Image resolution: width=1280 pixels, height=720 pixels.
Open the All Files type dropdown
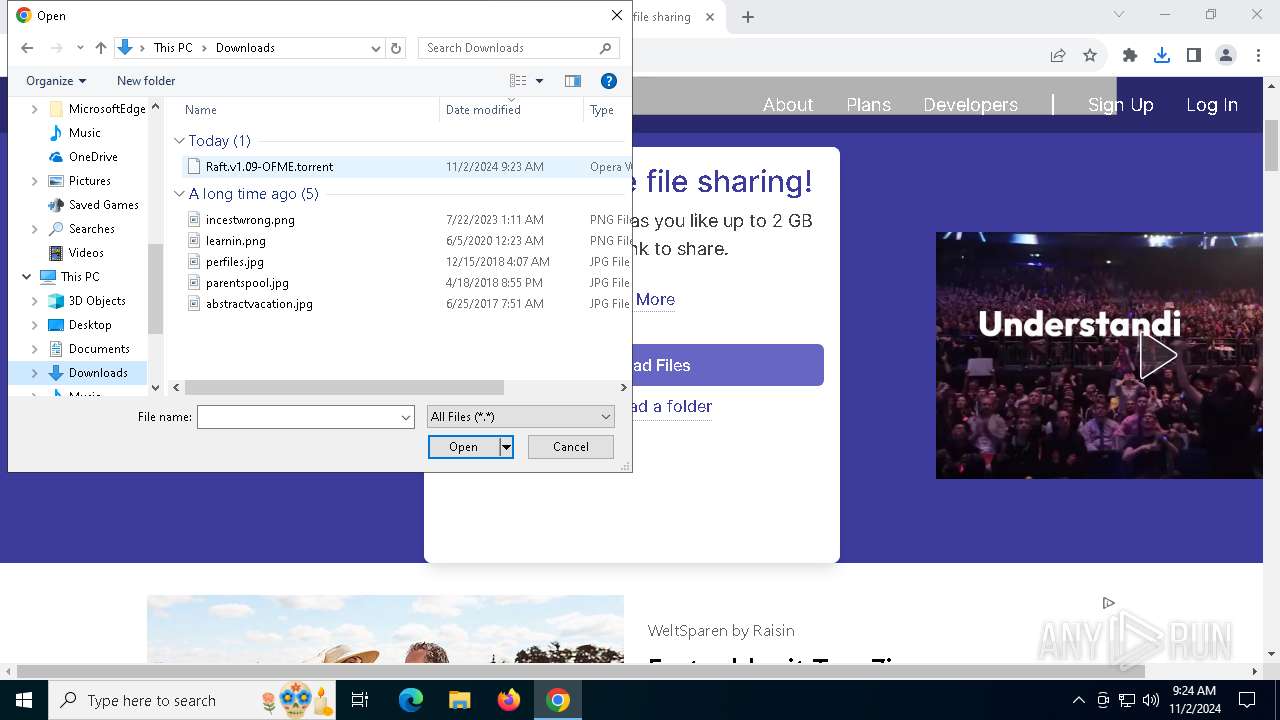pyautogui.click(x=520, y=417)
